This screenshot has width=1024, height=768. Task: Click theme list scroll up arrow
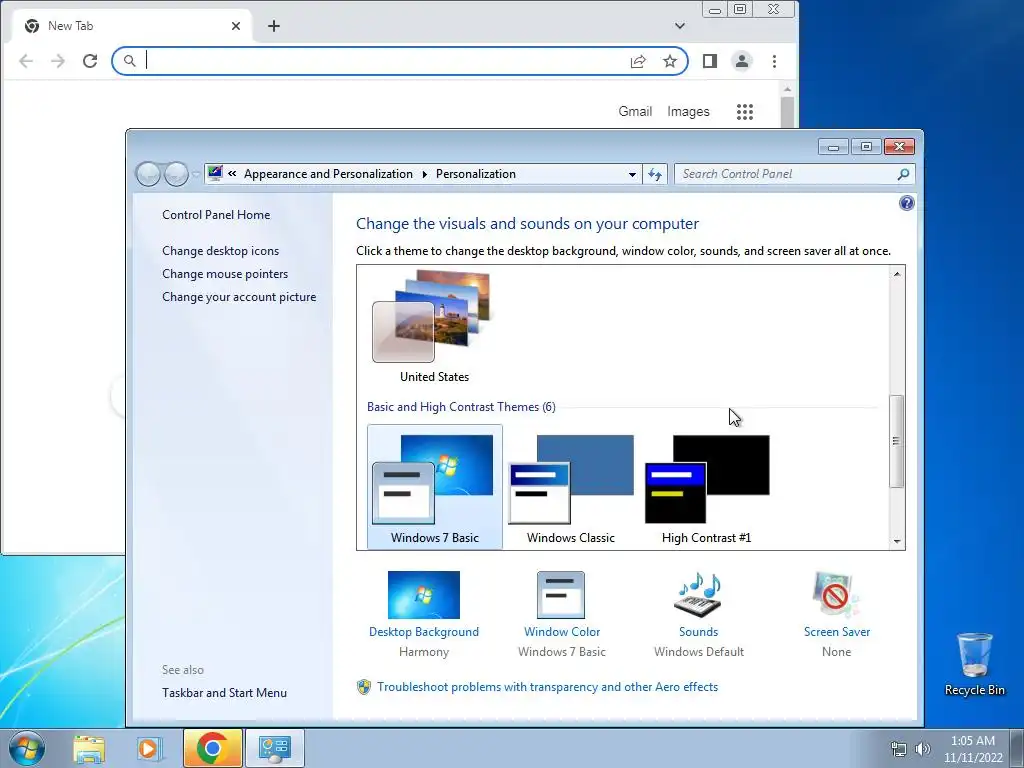[897, 274]
